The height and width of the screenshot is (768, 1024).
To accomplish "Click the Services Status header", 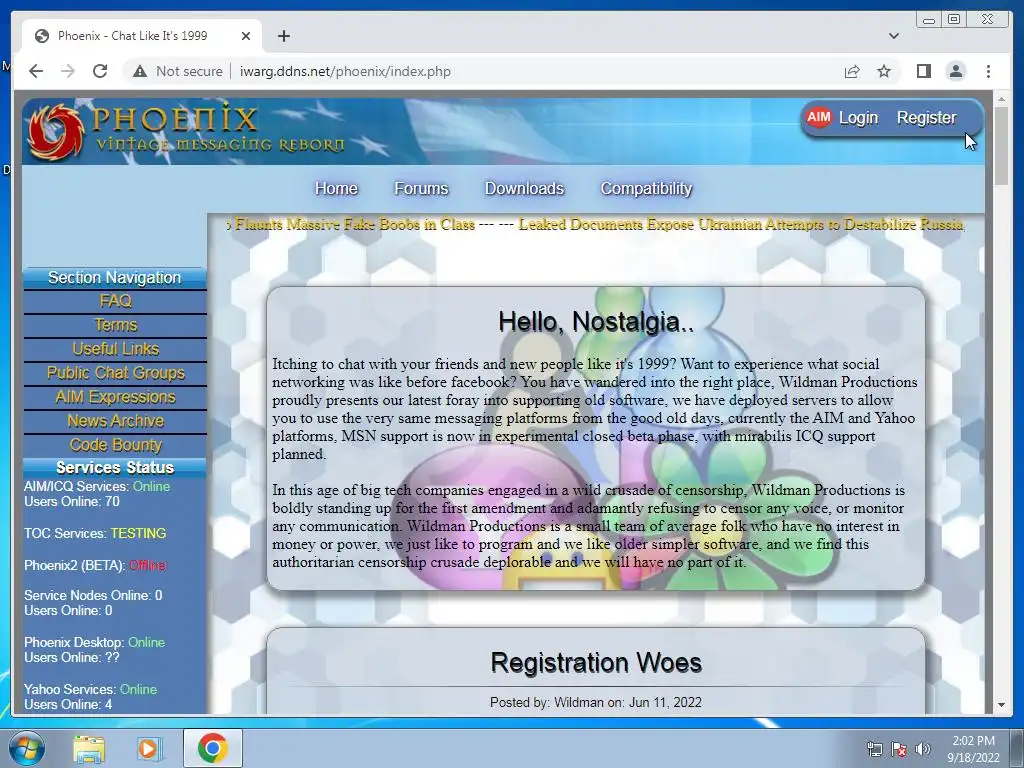I will point(115,468).
